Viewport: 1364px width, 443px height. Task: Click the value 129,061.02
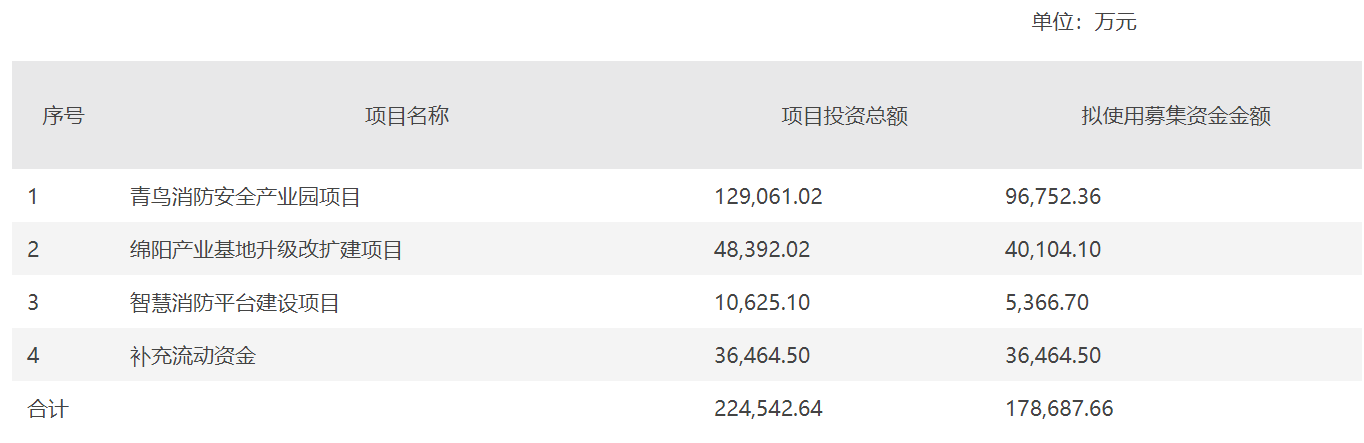click(x=768, y=197)
